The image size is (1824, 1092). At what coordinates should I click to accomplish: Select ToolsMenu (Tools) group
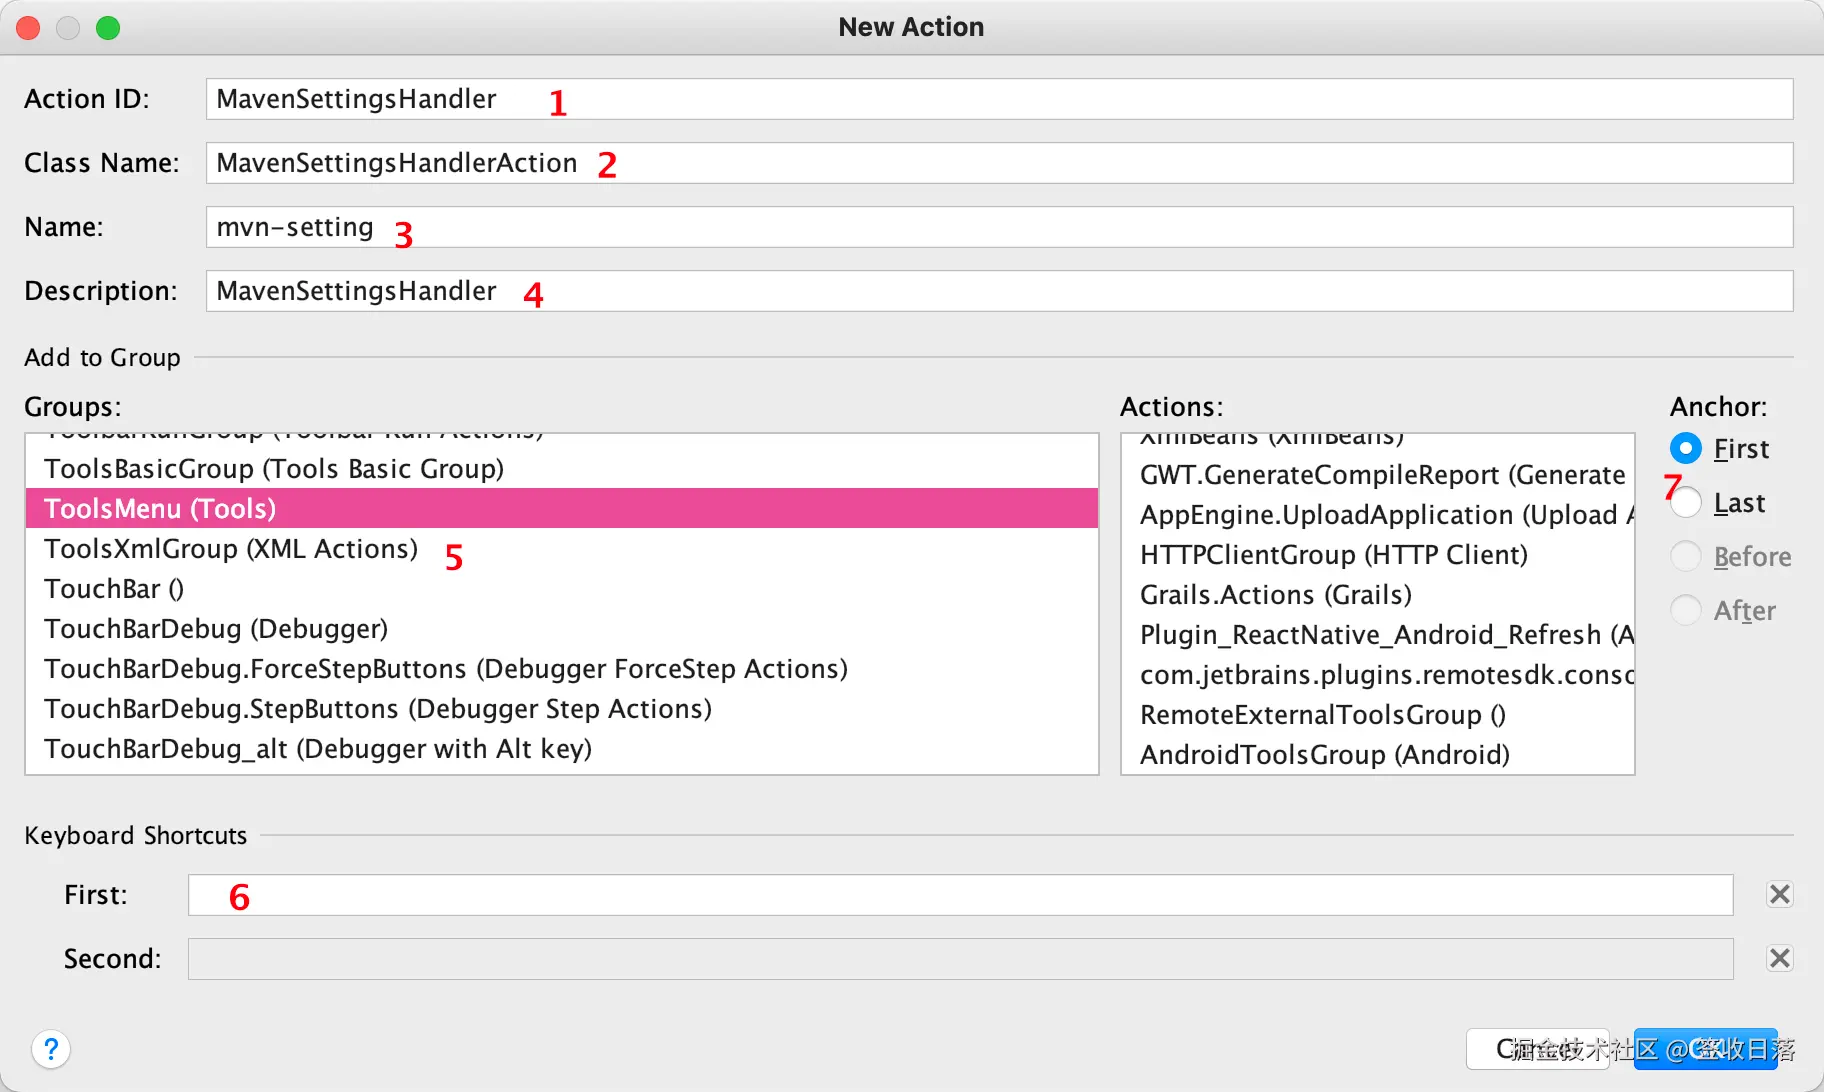(160, 509)
